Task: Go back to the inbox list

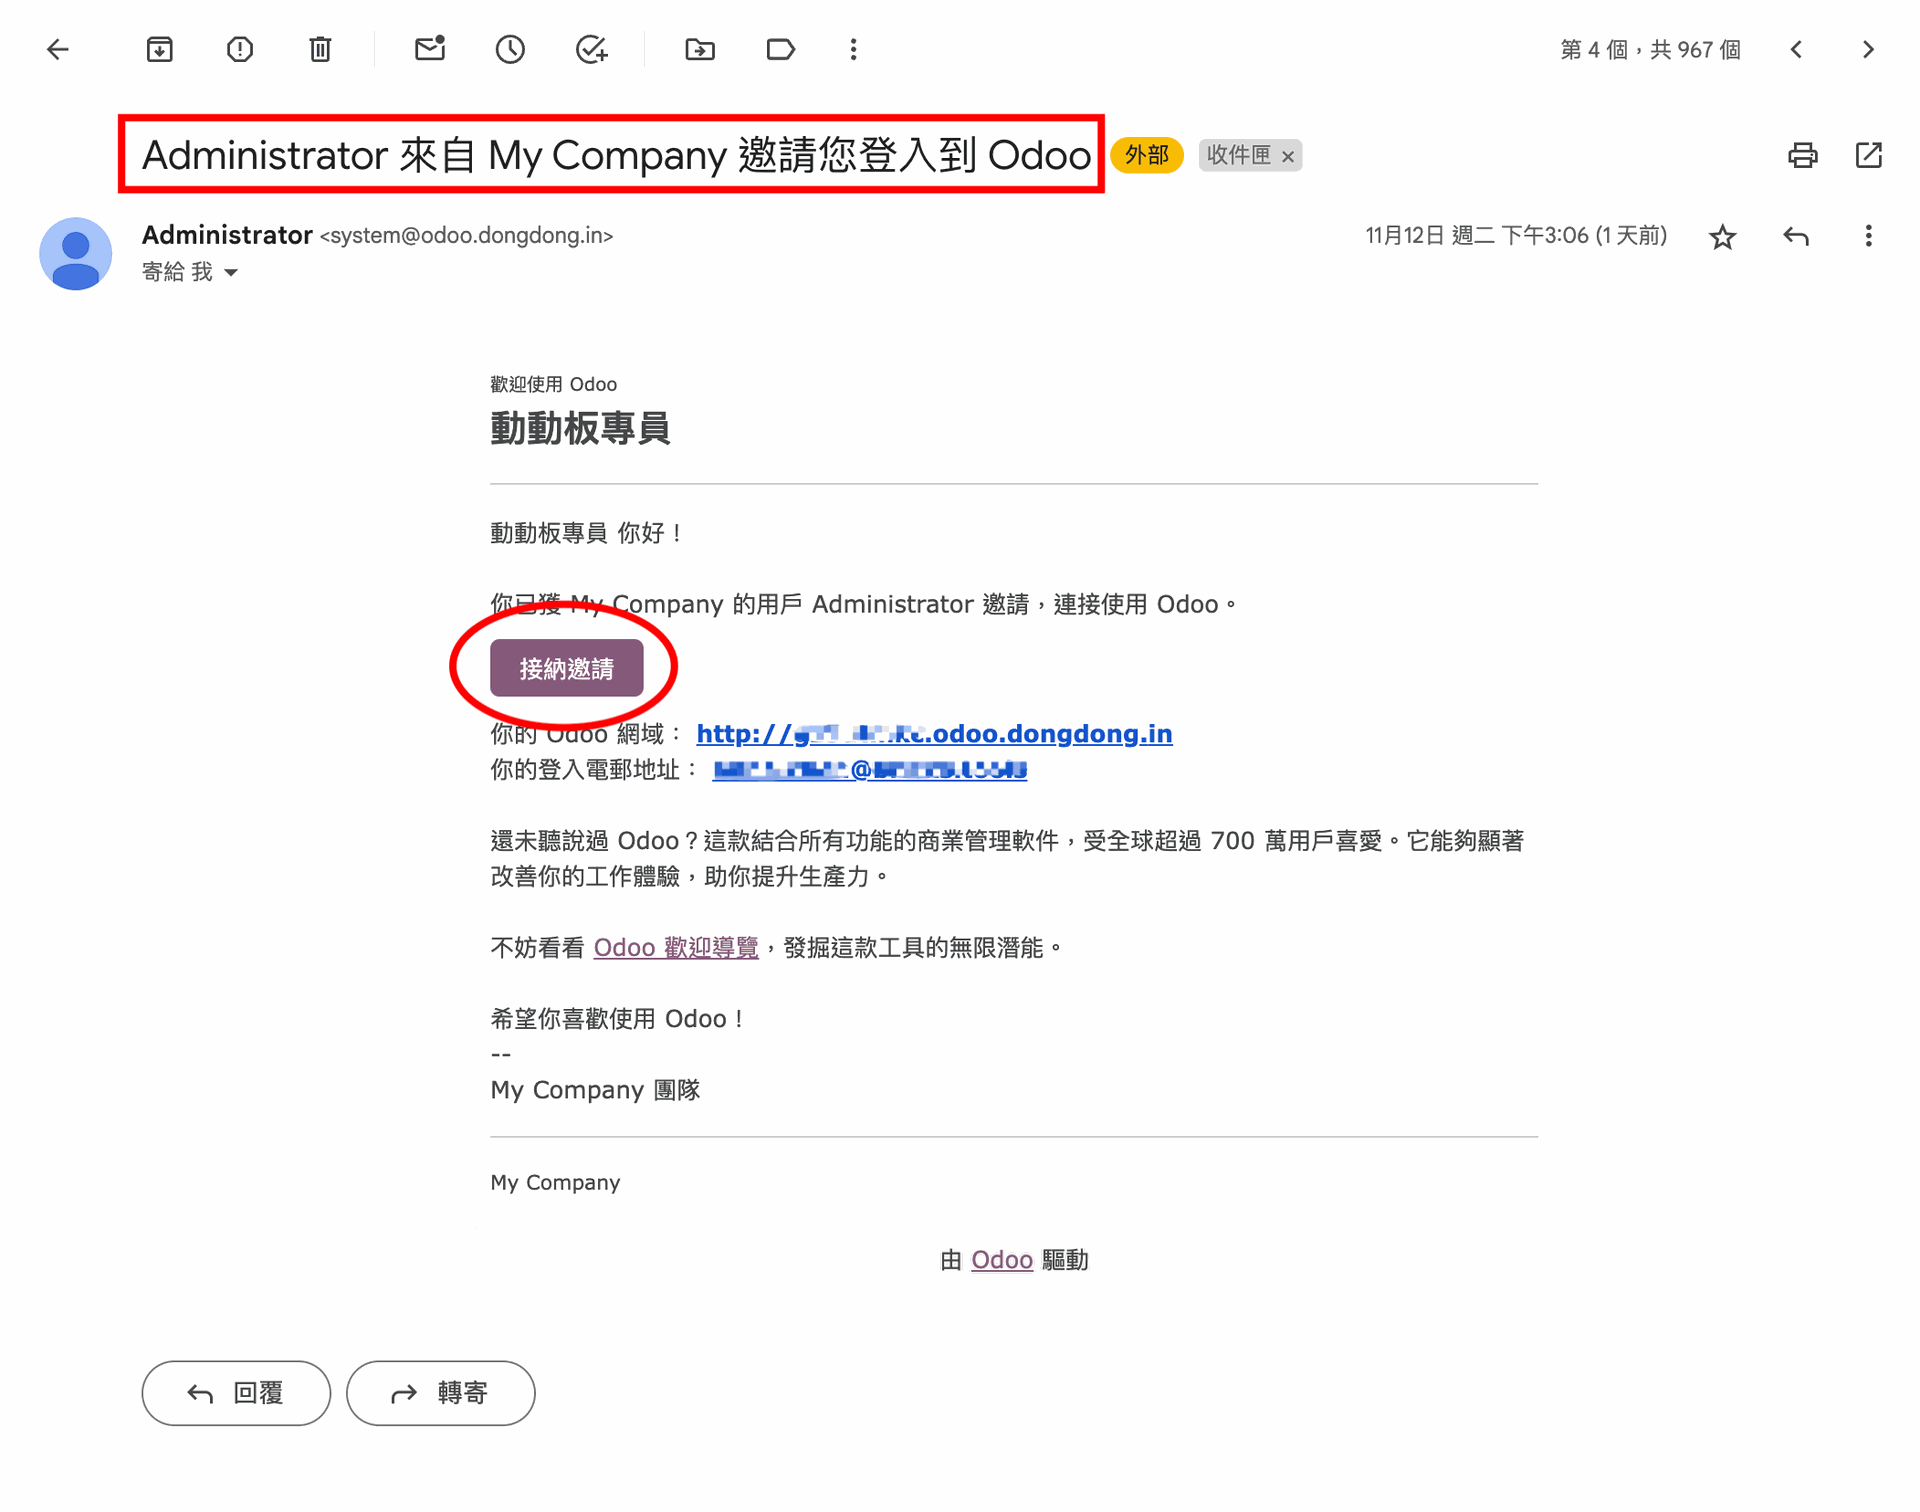Action: pos(58,49)
